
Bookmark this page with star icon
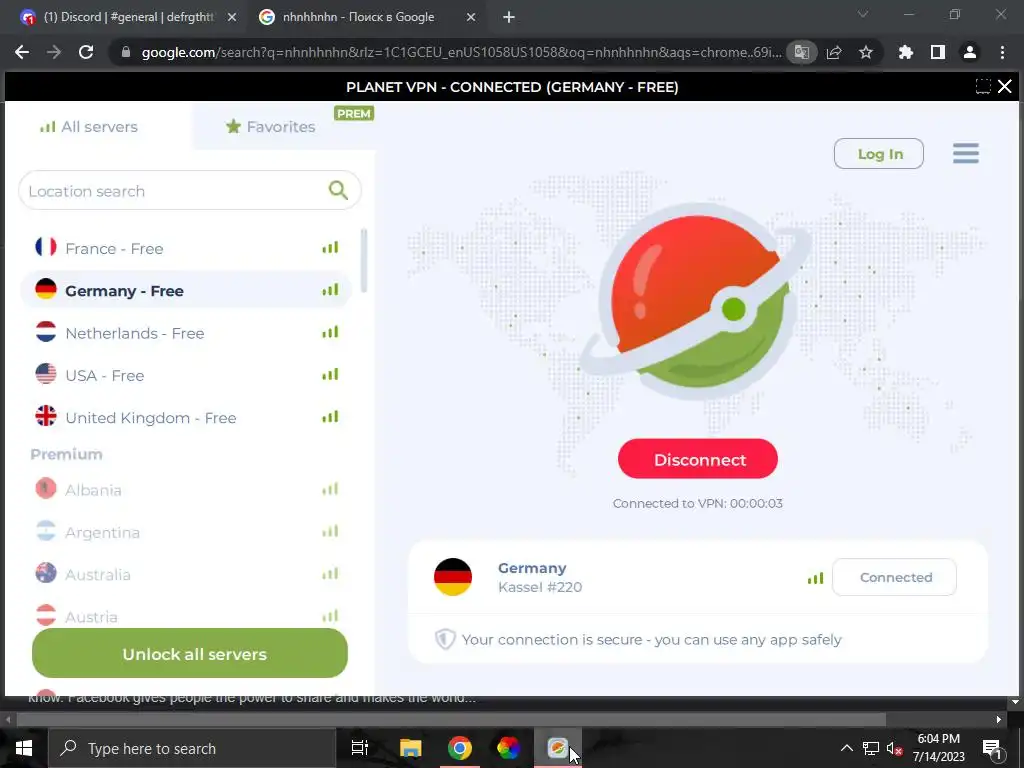coord(866,52)
